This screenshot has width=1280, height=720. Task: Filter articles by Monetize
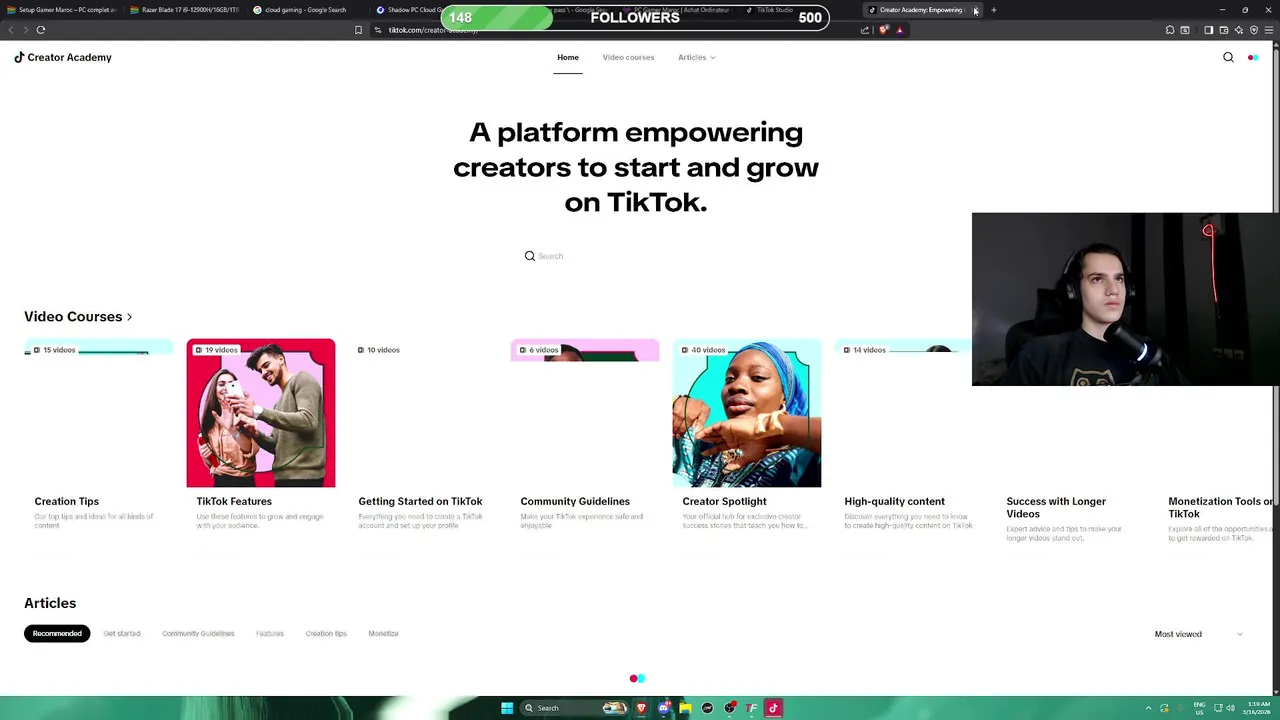pos(383,634)
